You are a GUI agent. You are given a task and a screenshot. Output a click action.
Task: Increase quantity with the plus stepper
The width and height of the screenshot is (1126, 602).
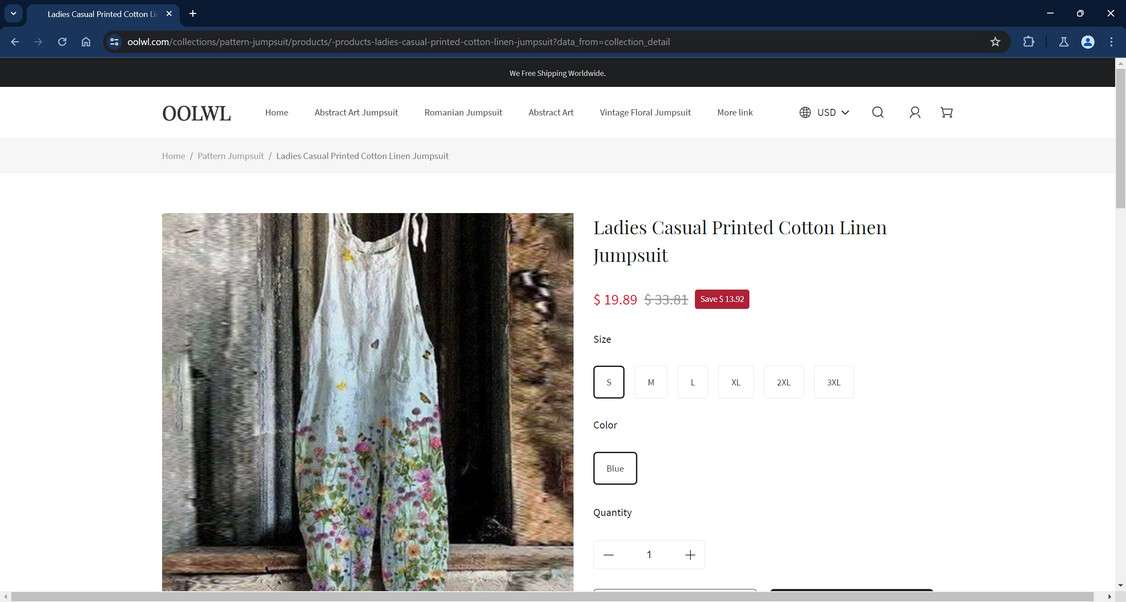pos(691,554)
